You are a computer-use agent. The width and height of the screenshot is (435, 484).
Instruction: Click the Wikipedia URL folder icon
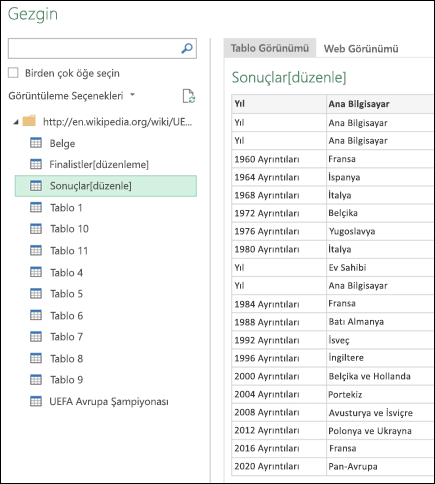29,121
